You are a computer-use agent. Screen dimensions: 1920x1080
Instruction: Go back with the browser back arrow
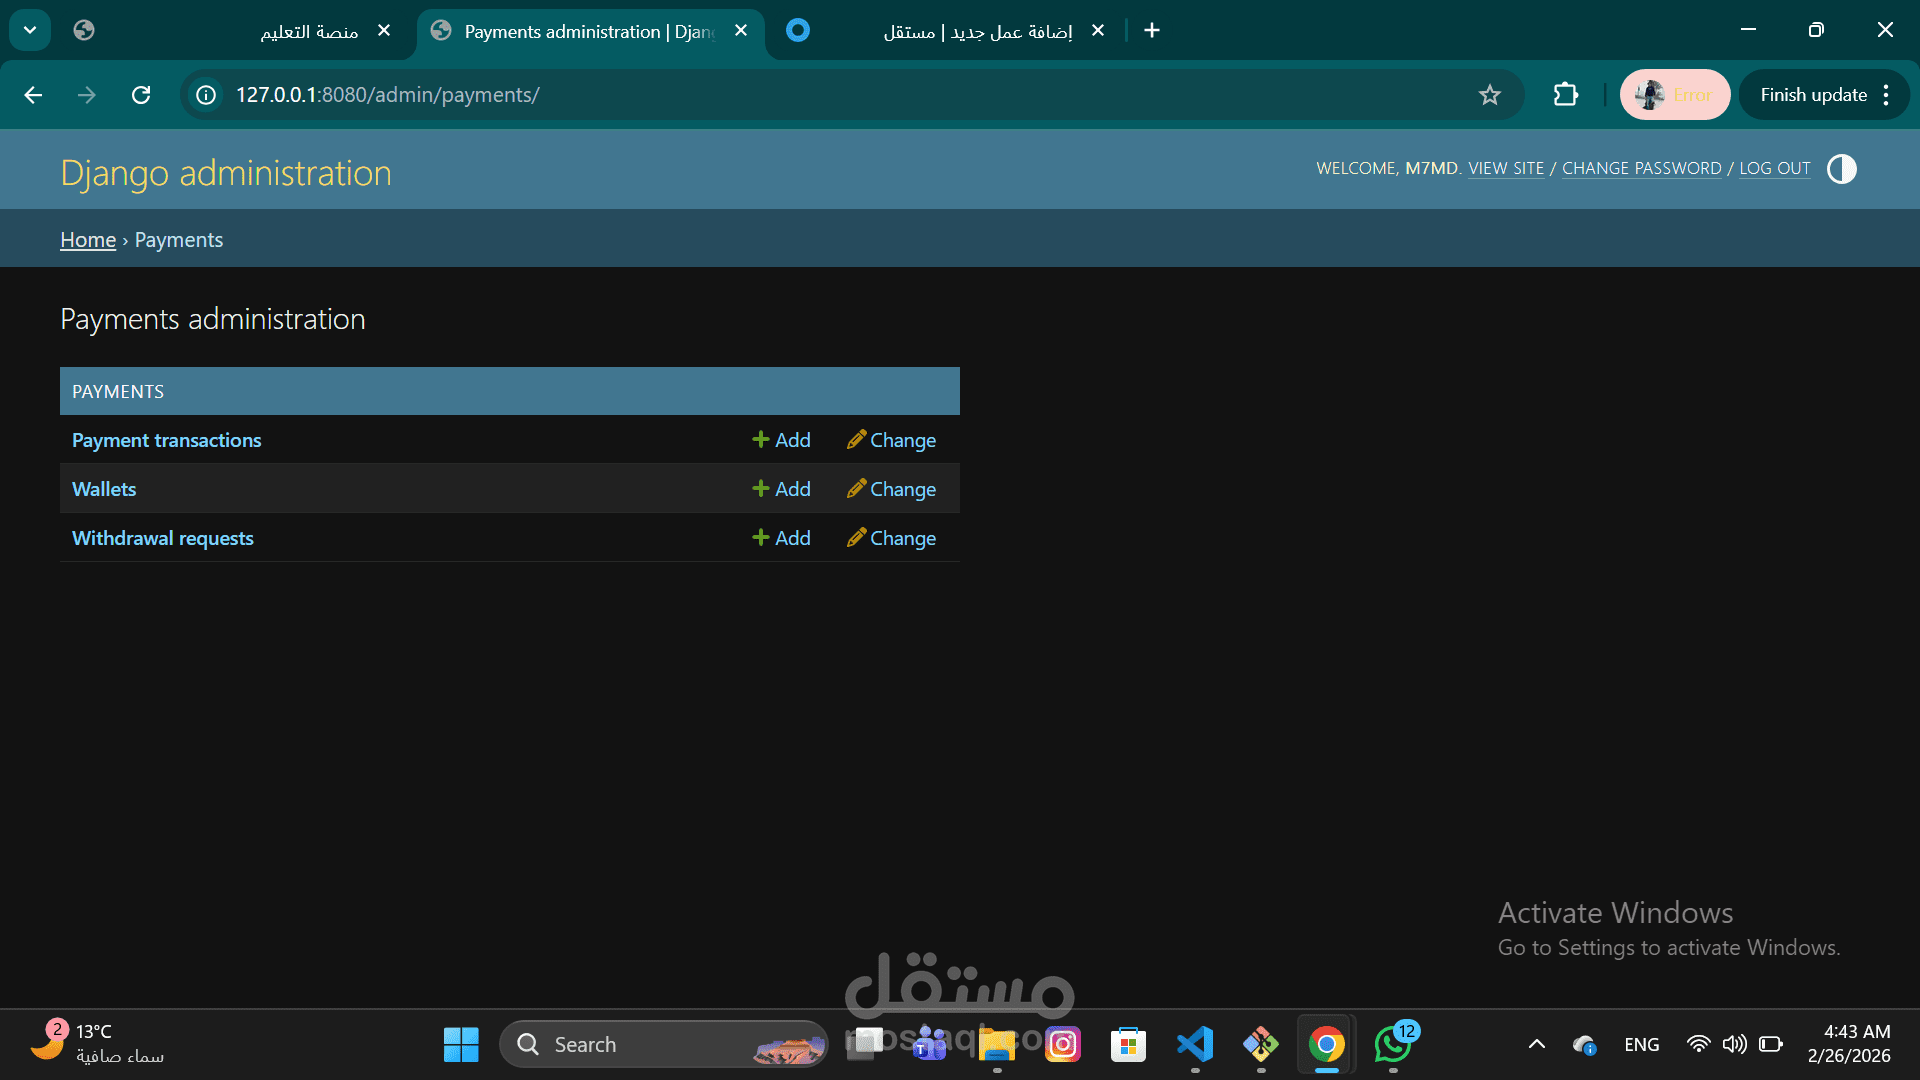coord(33,95)
